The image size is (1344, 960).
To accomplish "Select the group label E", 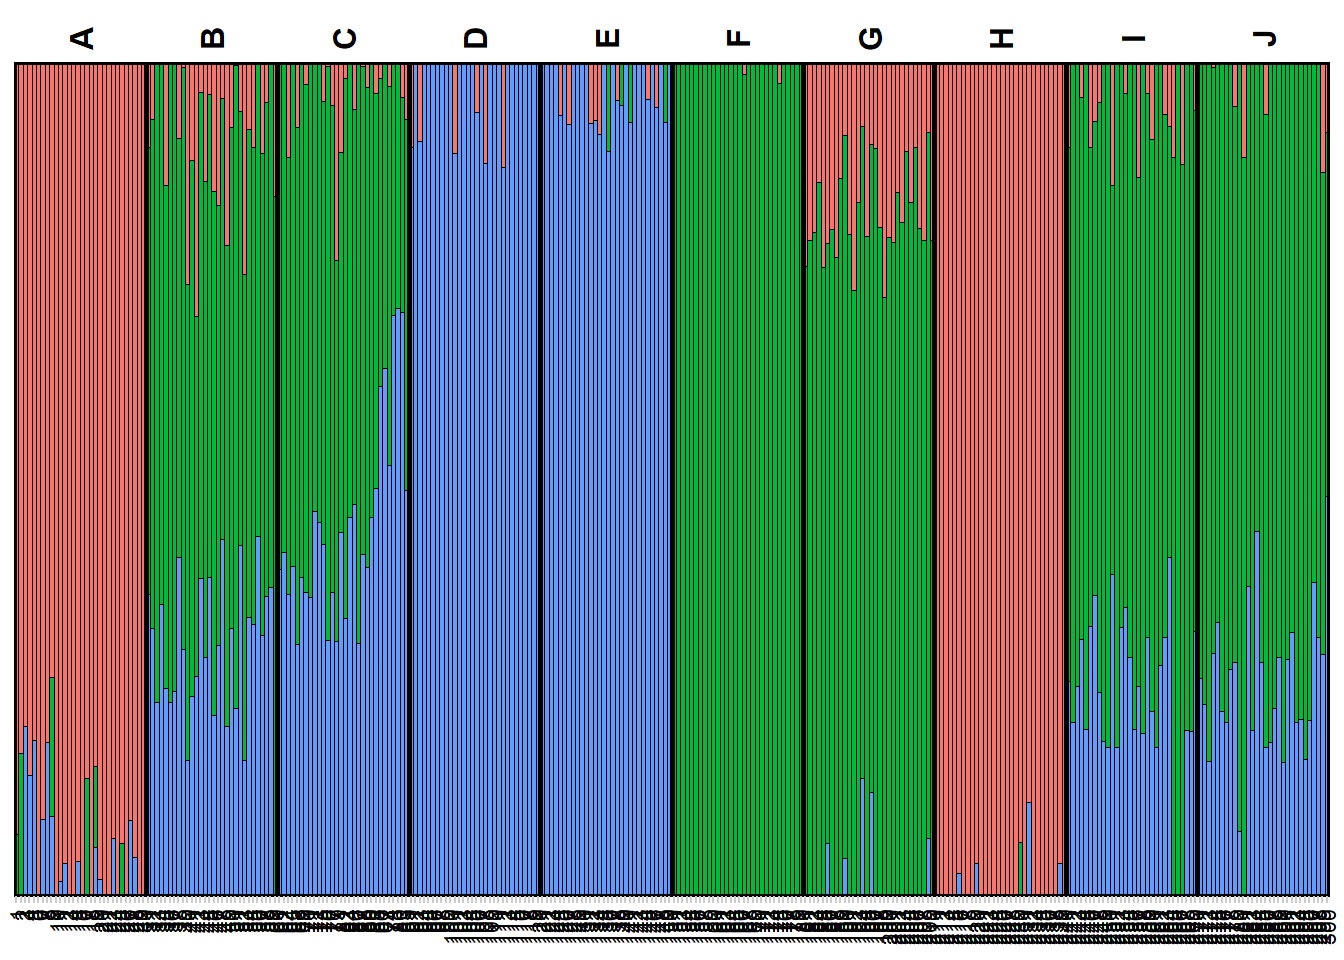I will 607,38.
